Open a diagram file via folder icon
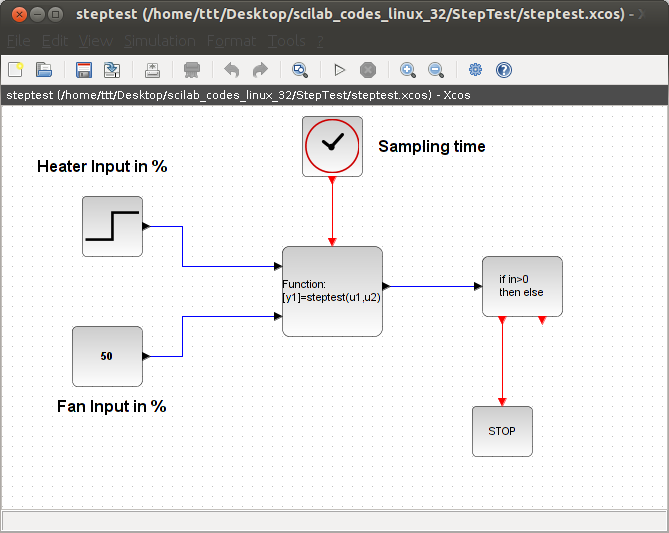The image size is (669, 533). (x=44, y=70)
